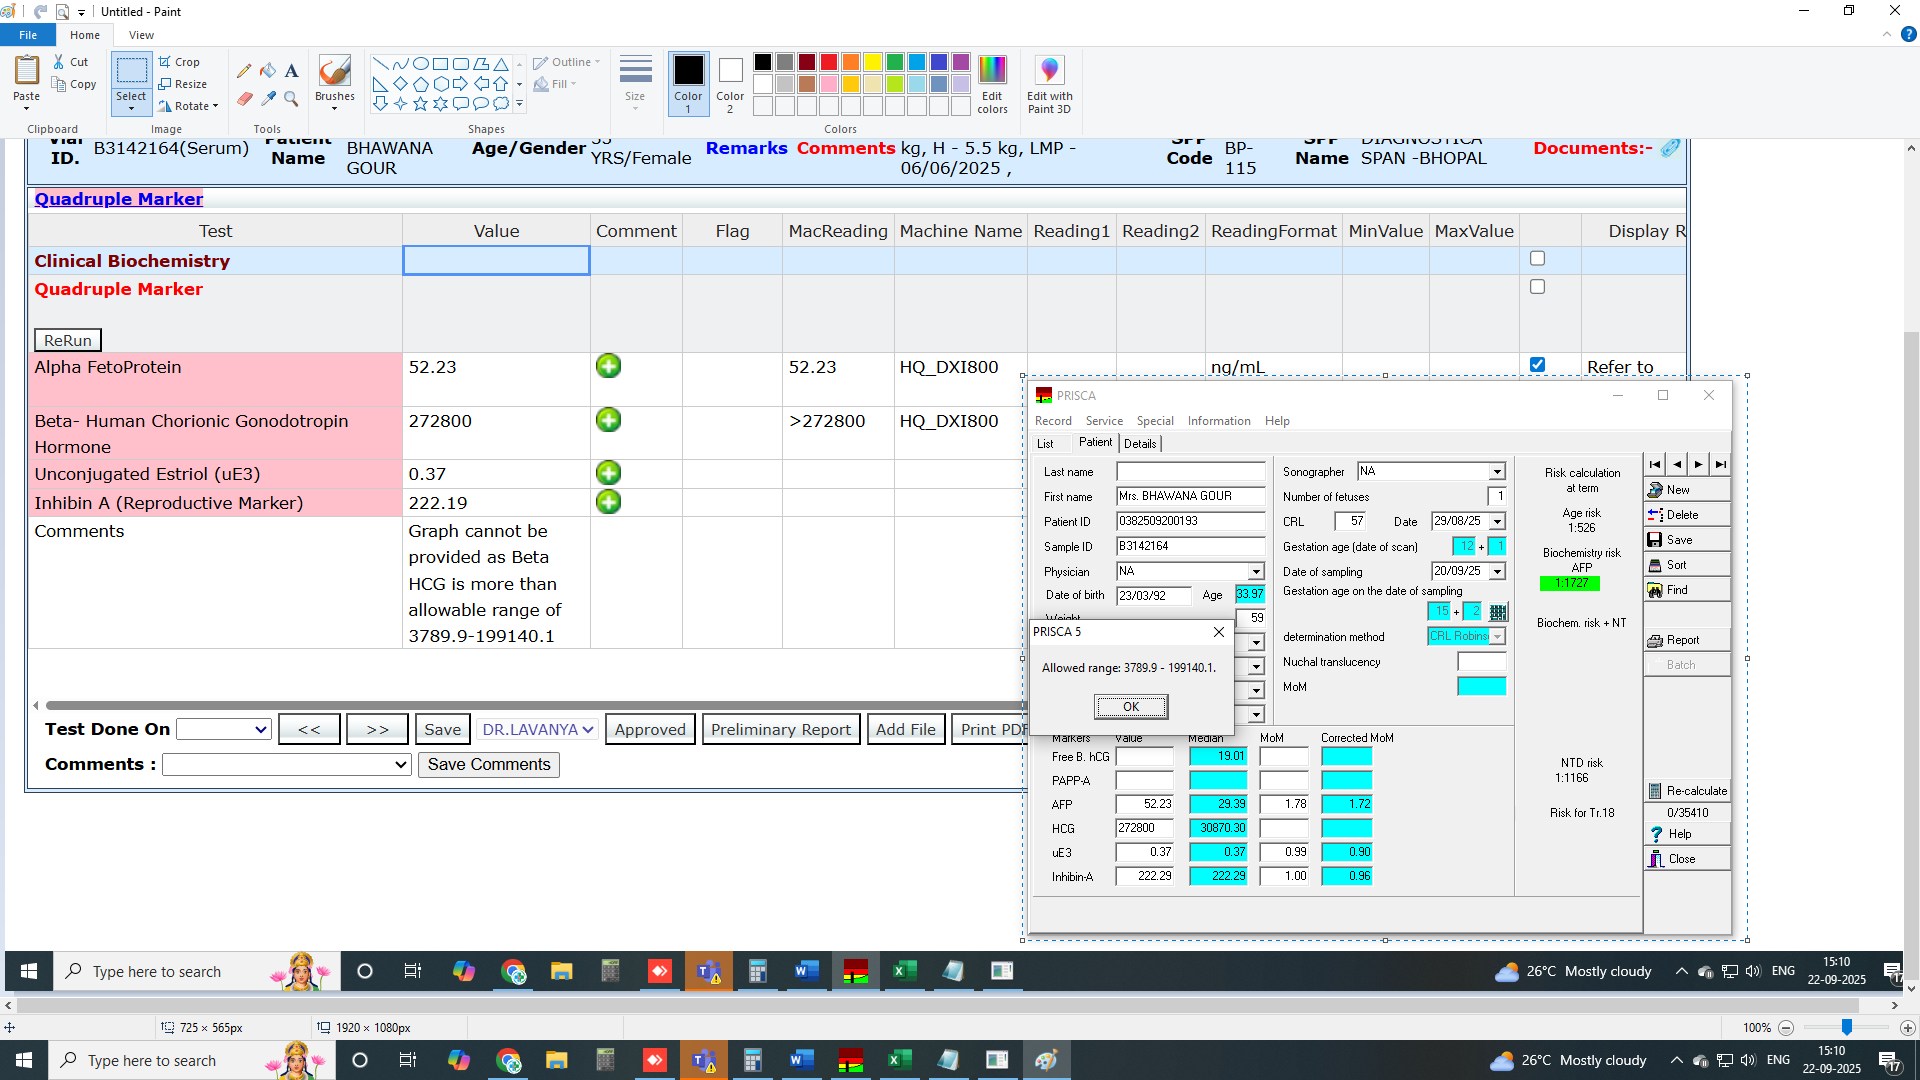1920x1080 pixels.
Task: Click the Magnifier tool
Action: tap(291, 98)
